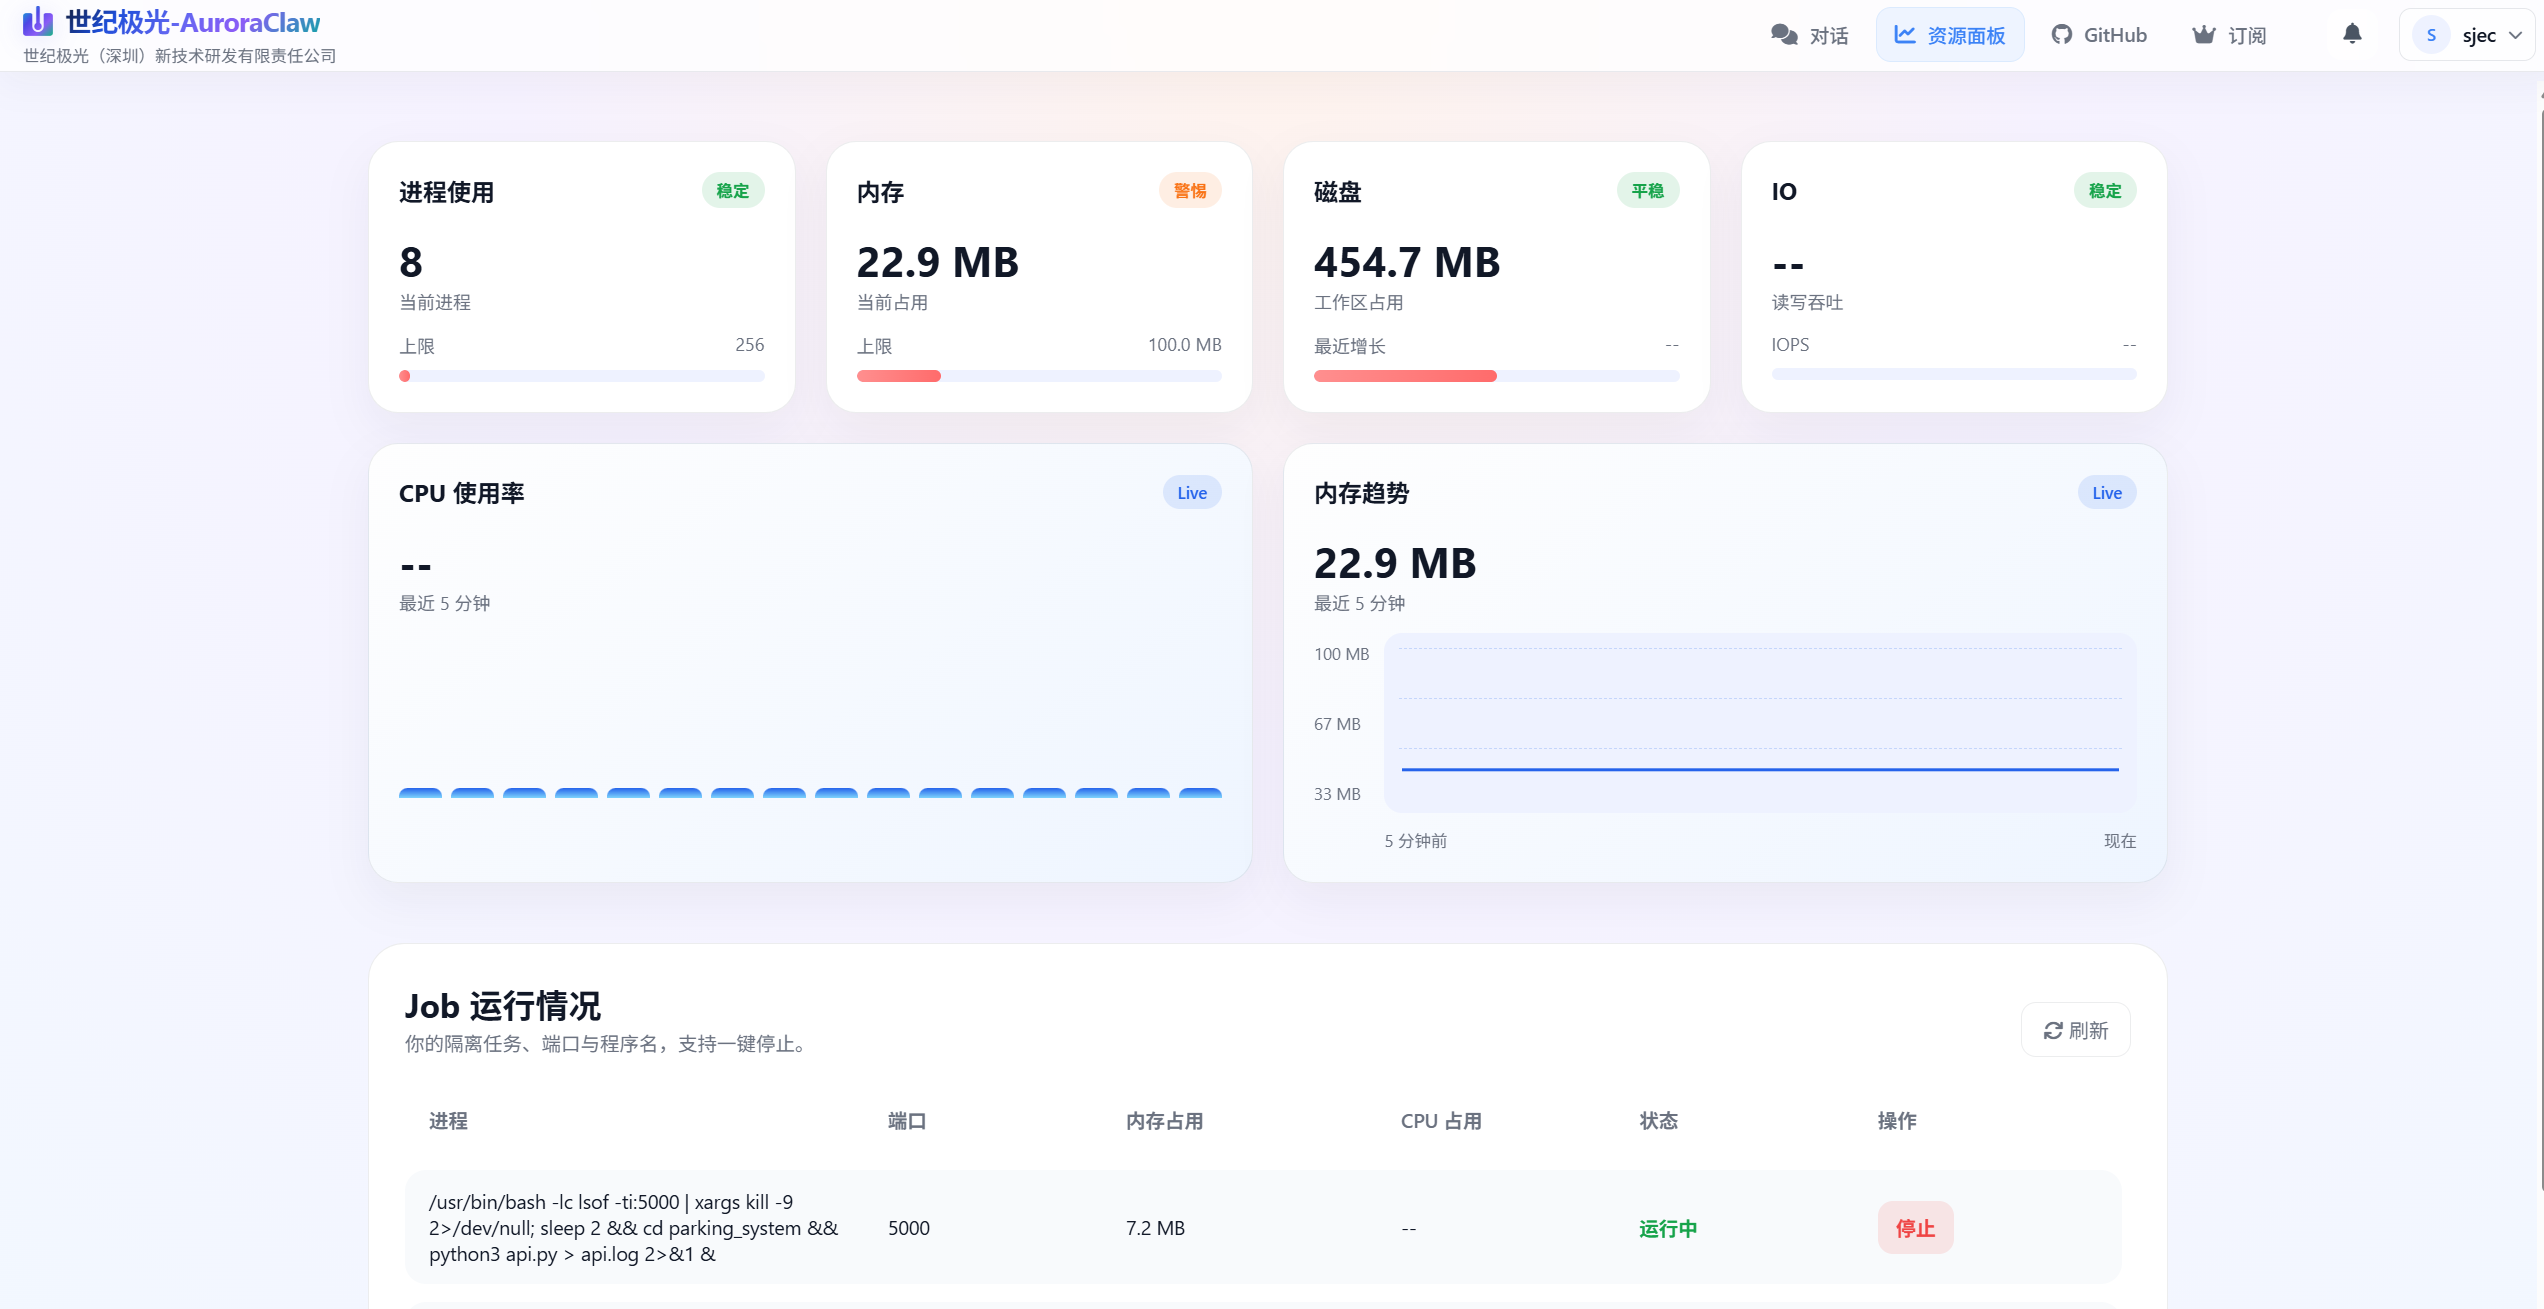Click the disk usage progress bar

point(1496,376)
